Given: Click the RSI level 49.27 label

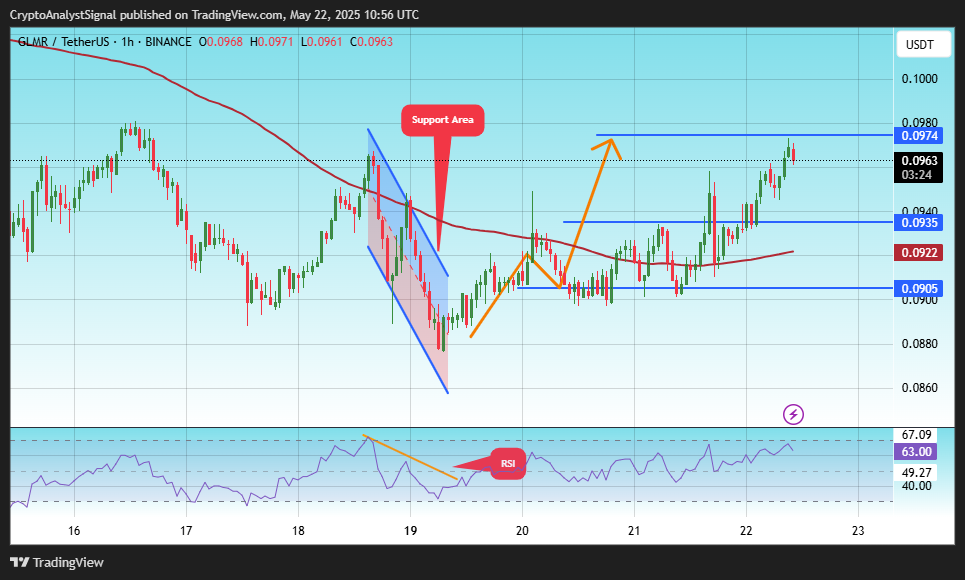Looking at the screenshot, I should pyautogui.click(x=916, y=472).
